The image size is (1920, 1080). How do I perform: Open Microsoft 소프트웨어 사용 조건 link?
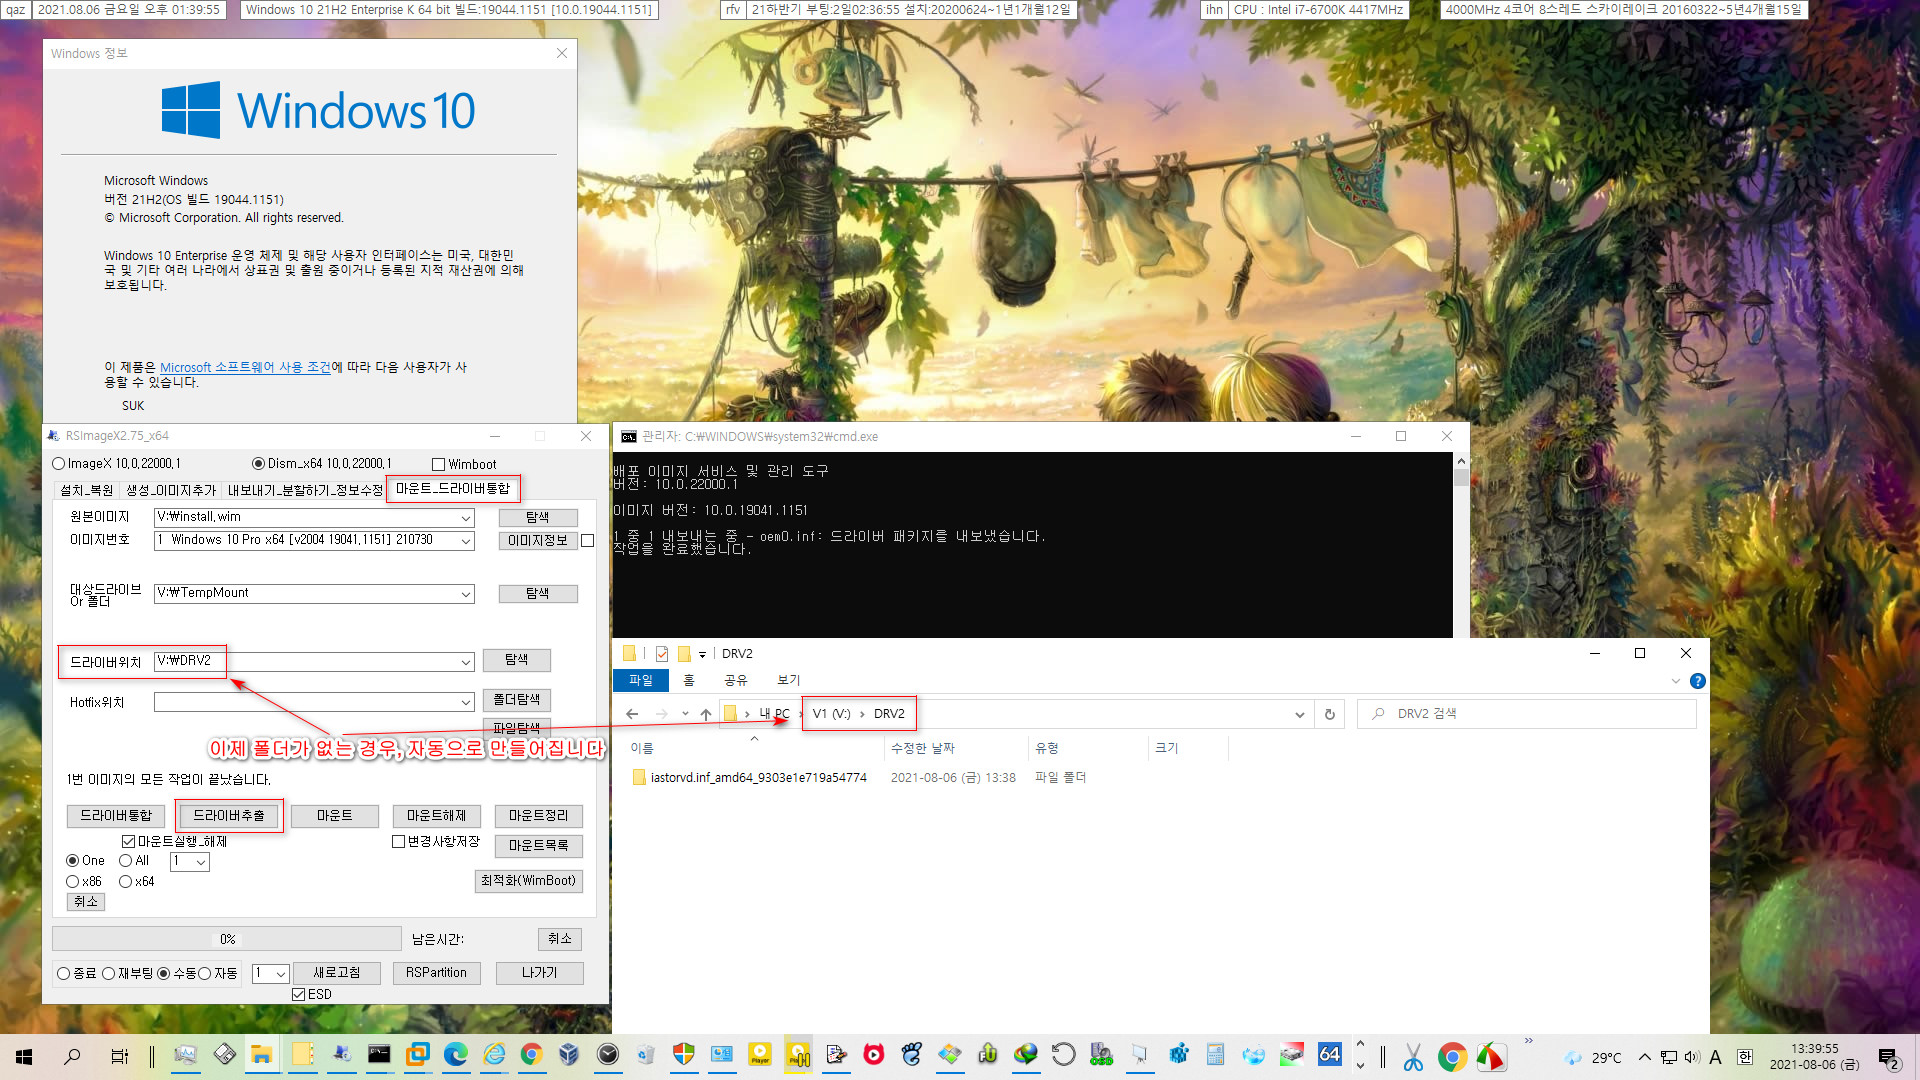click(x=245, y=368)
